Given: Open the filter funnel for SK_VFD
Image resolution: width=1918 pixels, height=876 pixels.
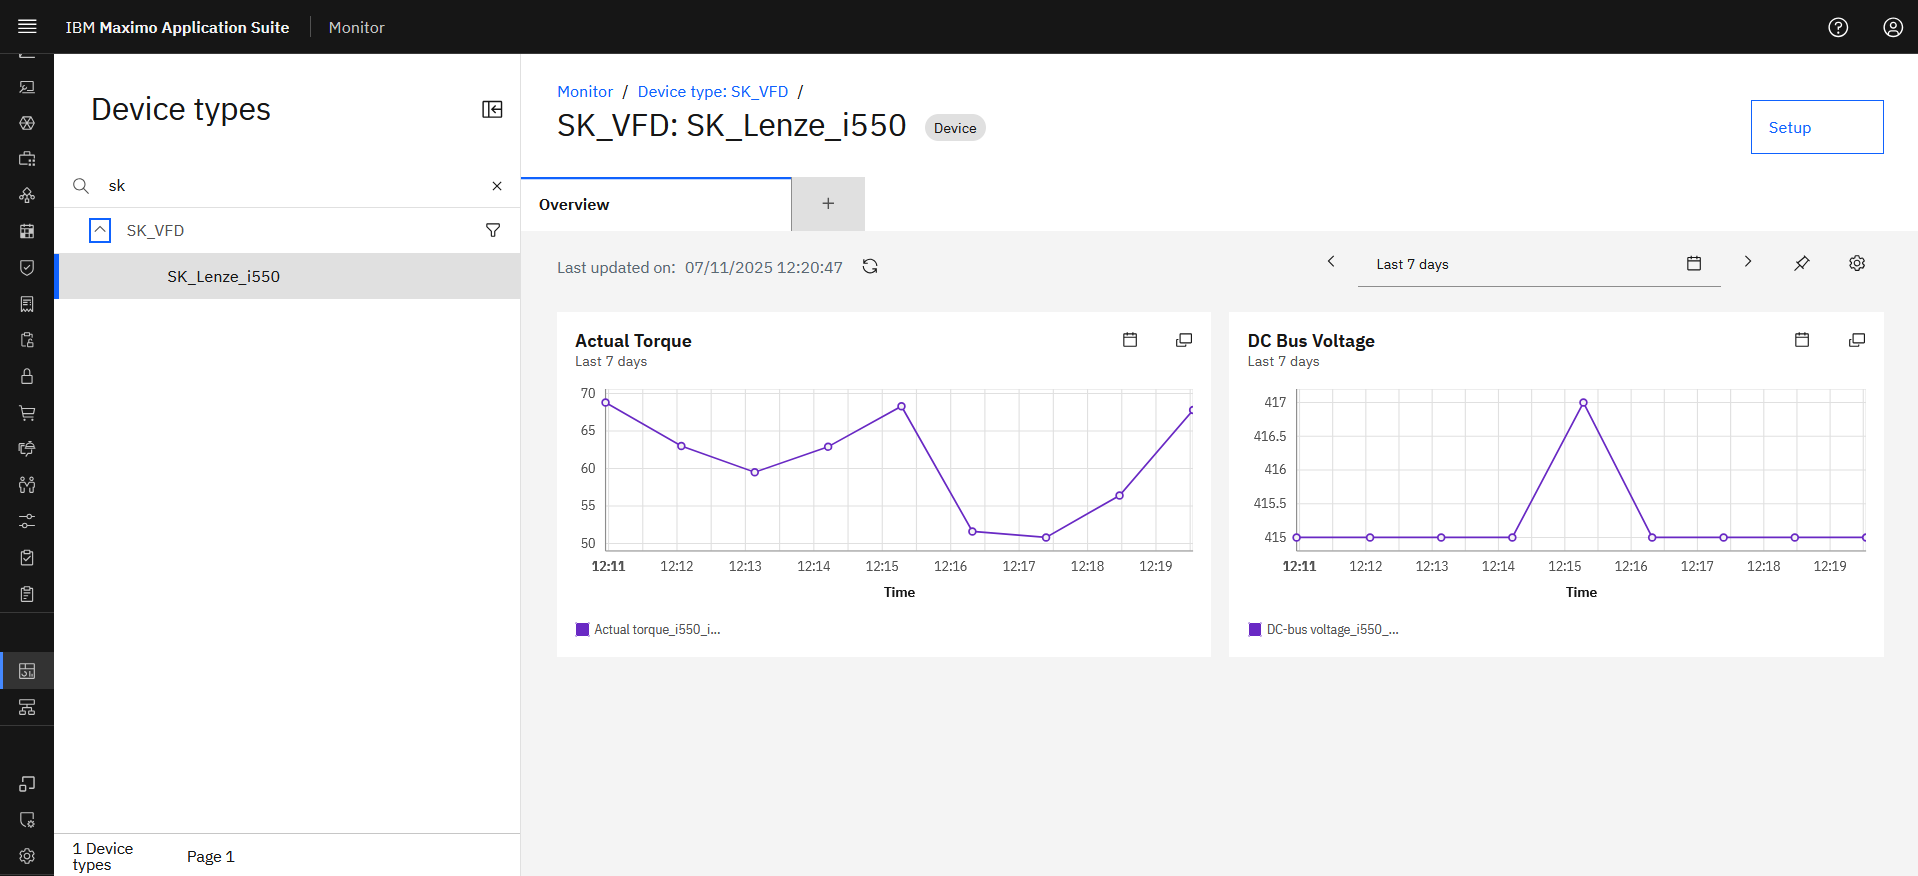Looking at the screenshot, I should point(493,230).
